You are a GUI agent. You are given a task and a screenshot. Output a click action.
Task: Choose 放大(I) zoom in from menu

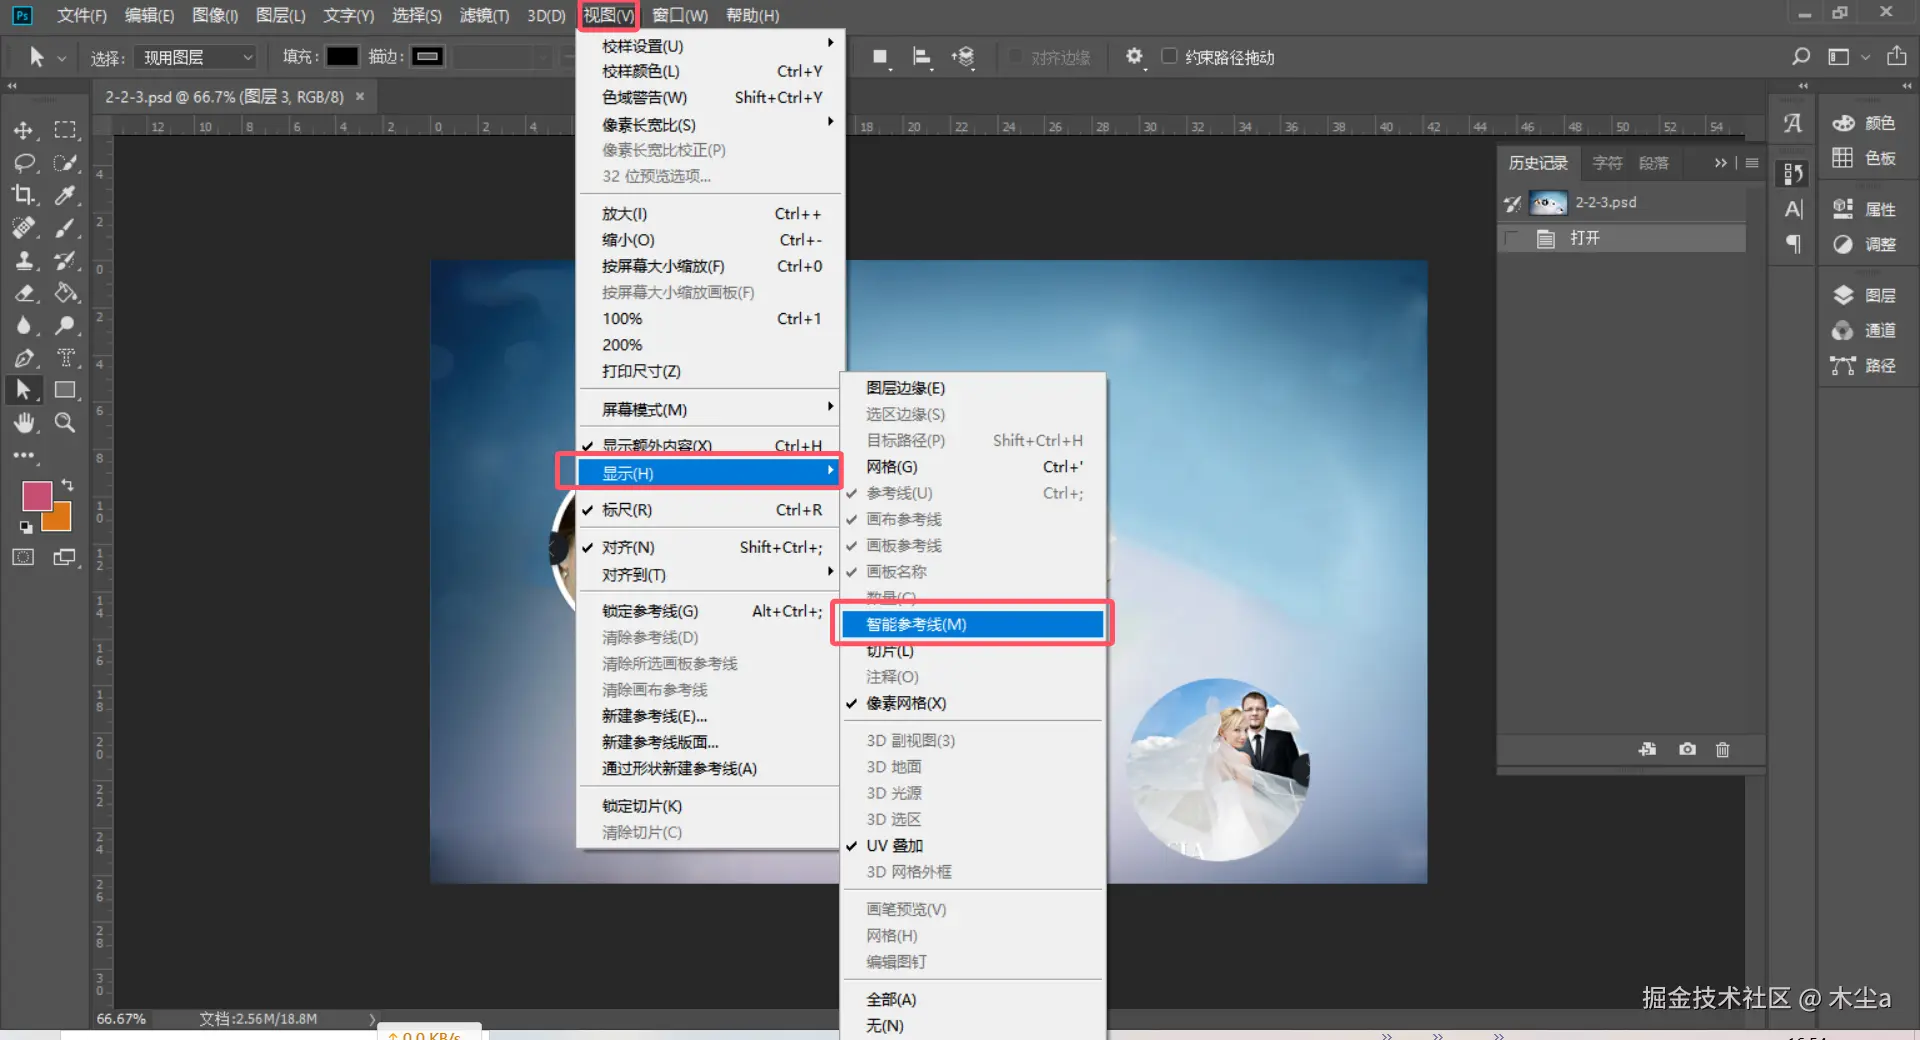710,214
